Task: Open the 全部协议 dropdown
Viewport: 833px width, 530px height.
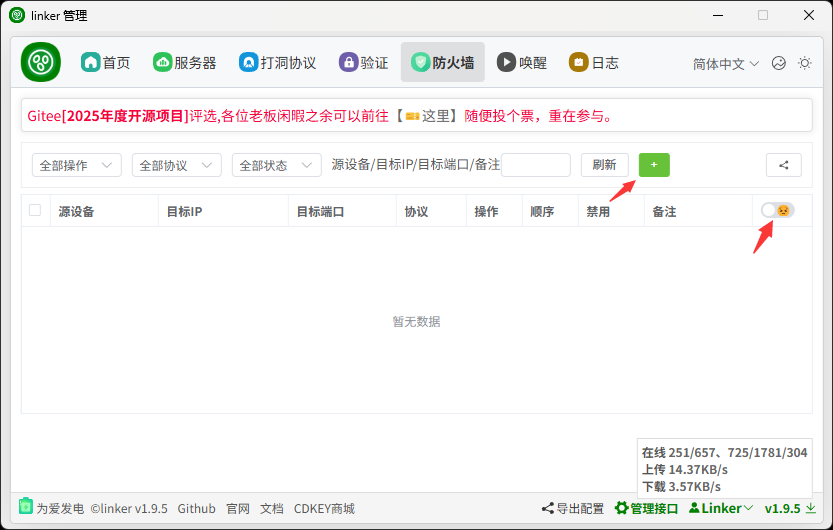Action: [x=177, y=166]
